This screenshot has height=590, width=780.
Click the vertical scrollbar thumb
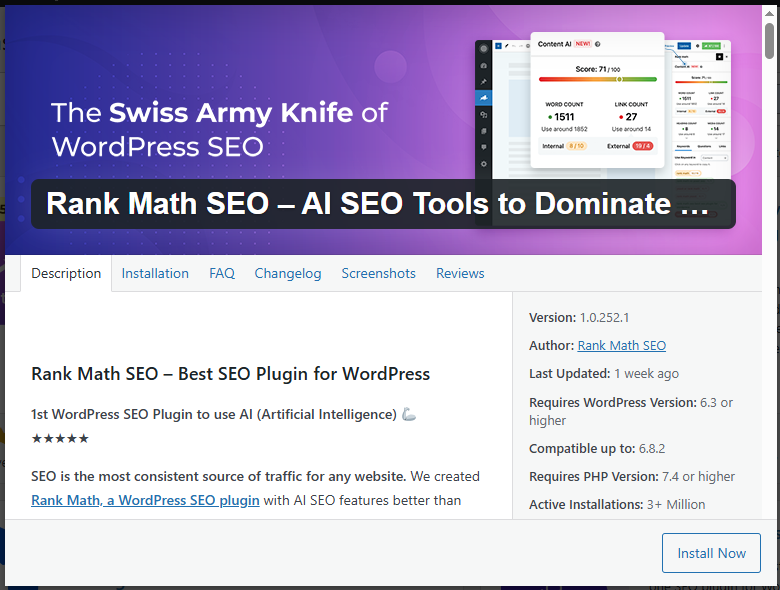[x=770, y=41]
